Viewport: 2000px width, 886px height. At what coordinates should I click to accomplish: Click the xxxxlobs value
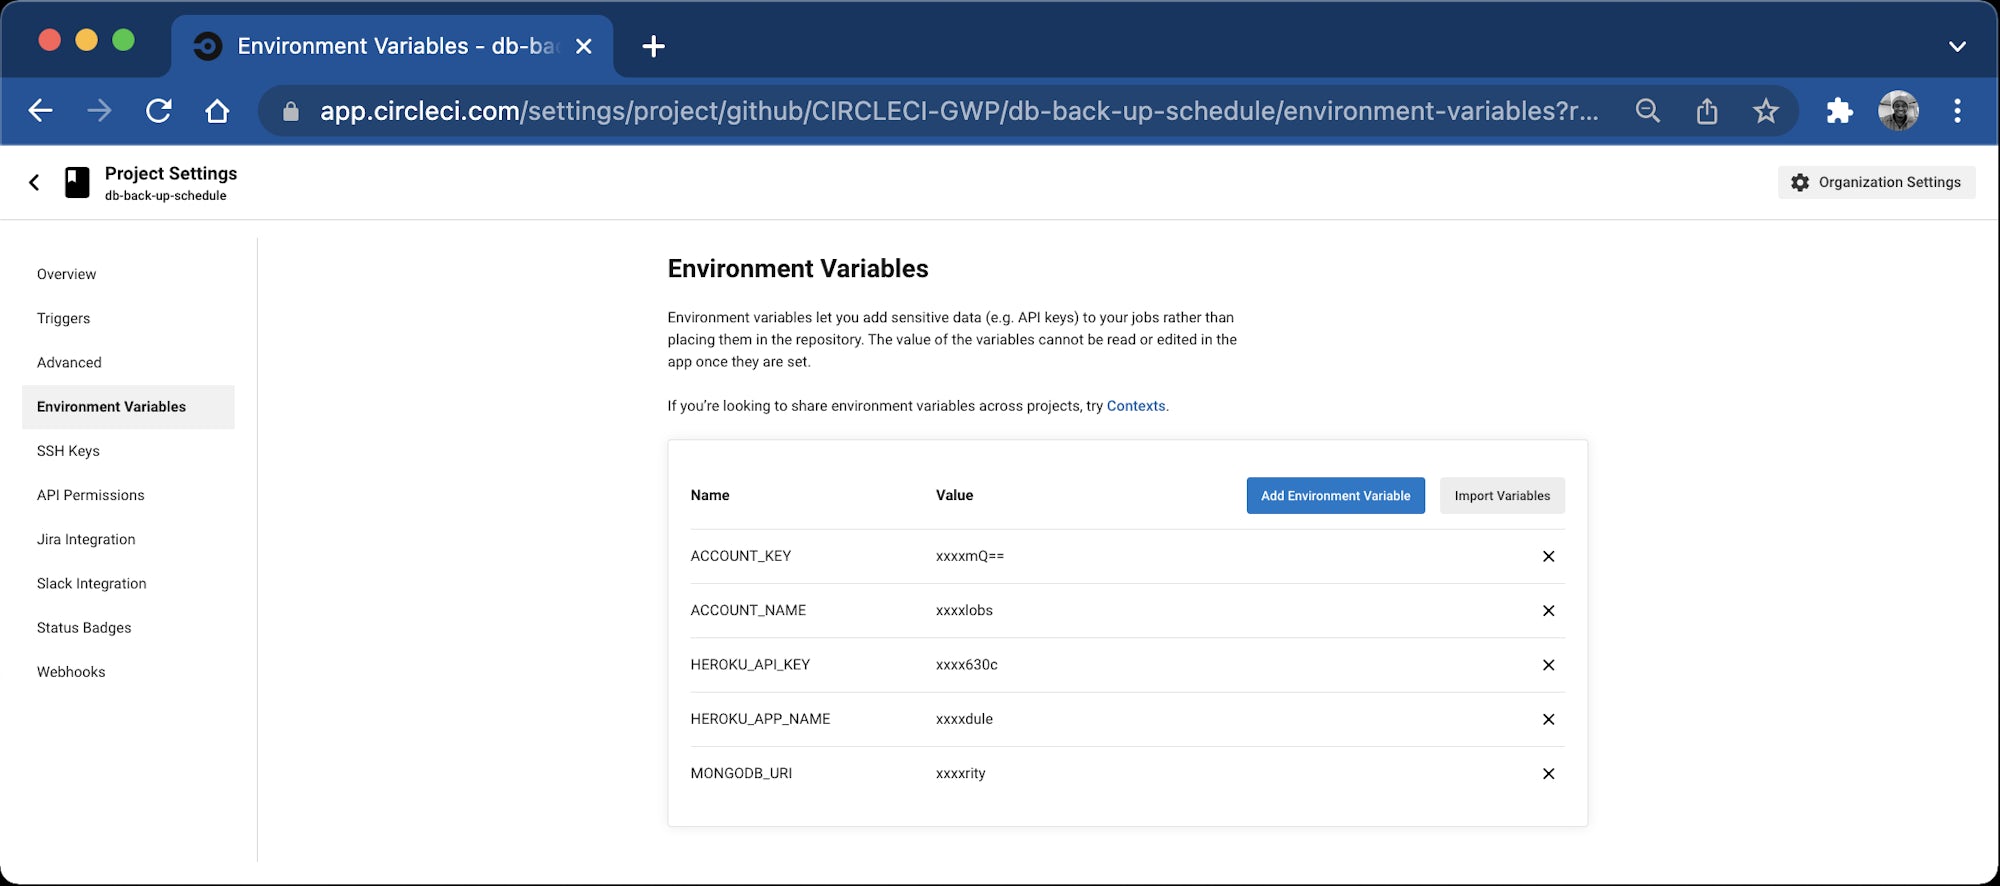point(964,610)
